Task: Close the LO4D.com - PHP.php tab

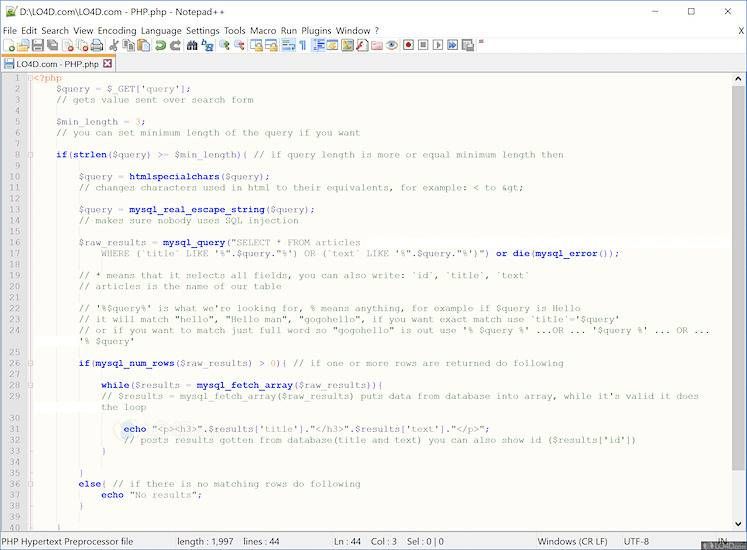Action: [108, 63]
